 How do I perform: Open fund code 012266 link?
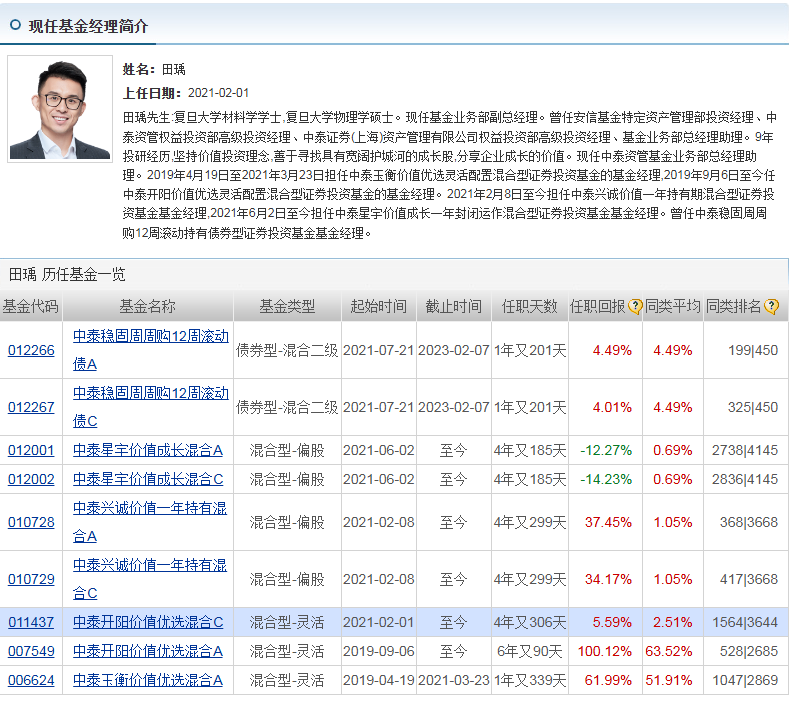pyautogui.click(x=31, y=350)
